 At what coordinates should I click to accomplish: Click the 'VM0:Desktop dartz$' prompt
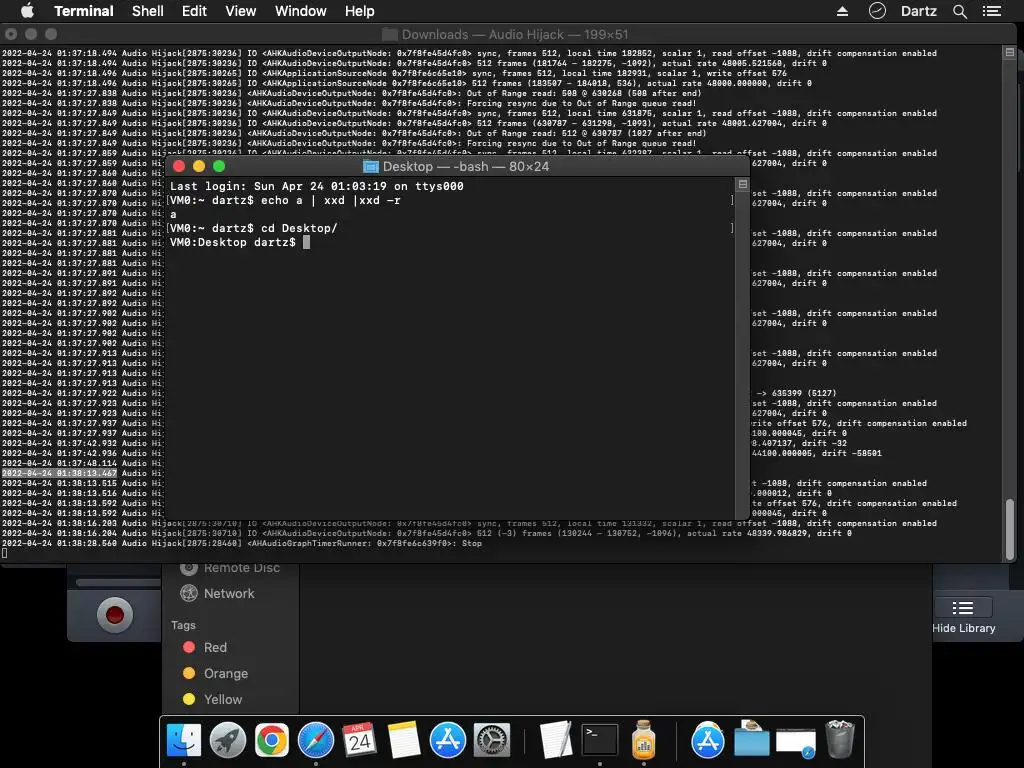click(232, 242)
